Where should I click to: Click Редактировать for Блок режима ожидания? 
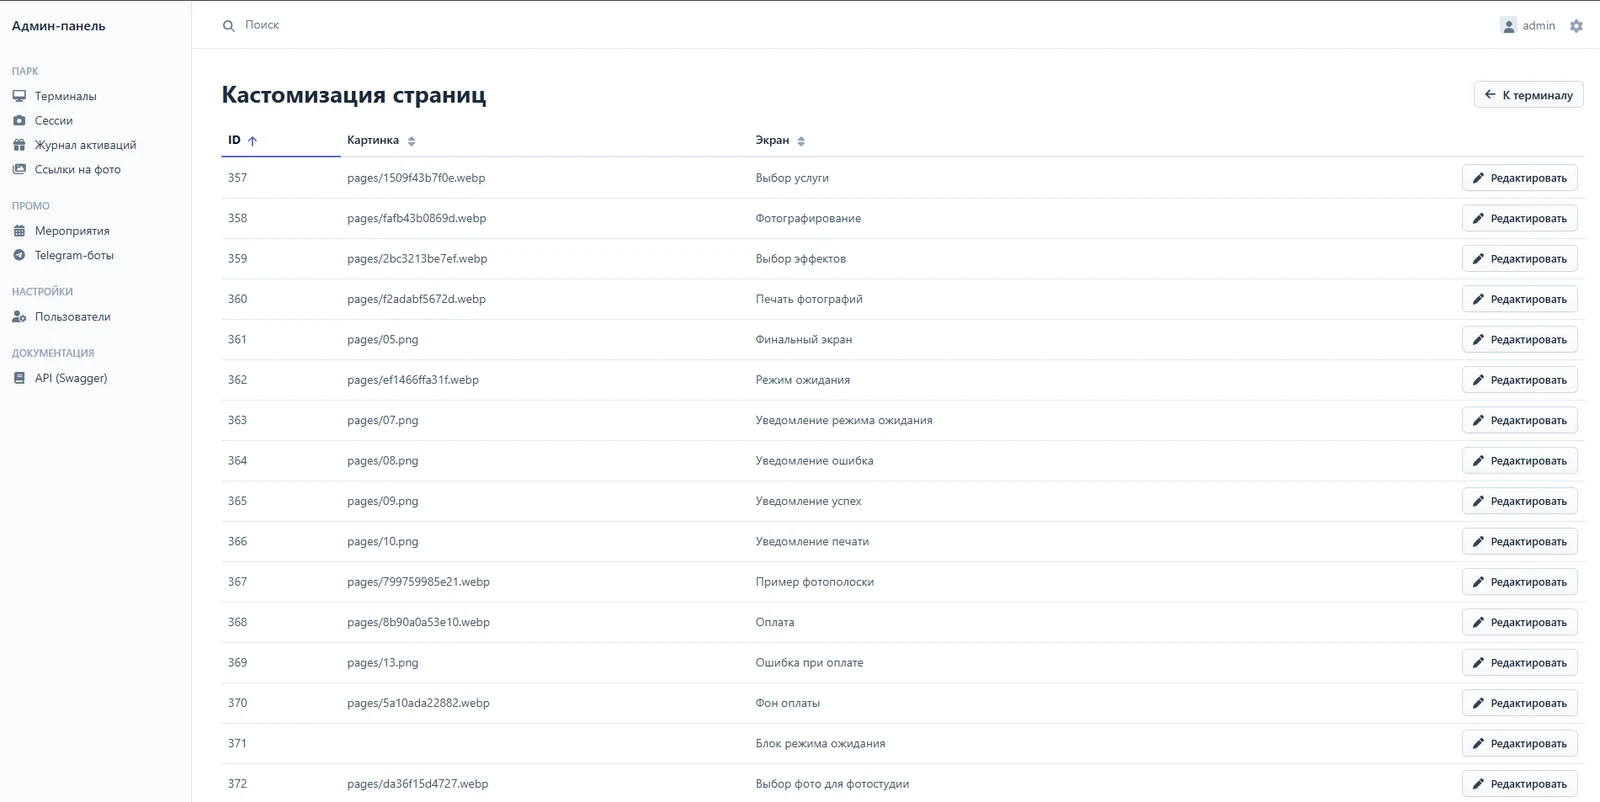1520,743
